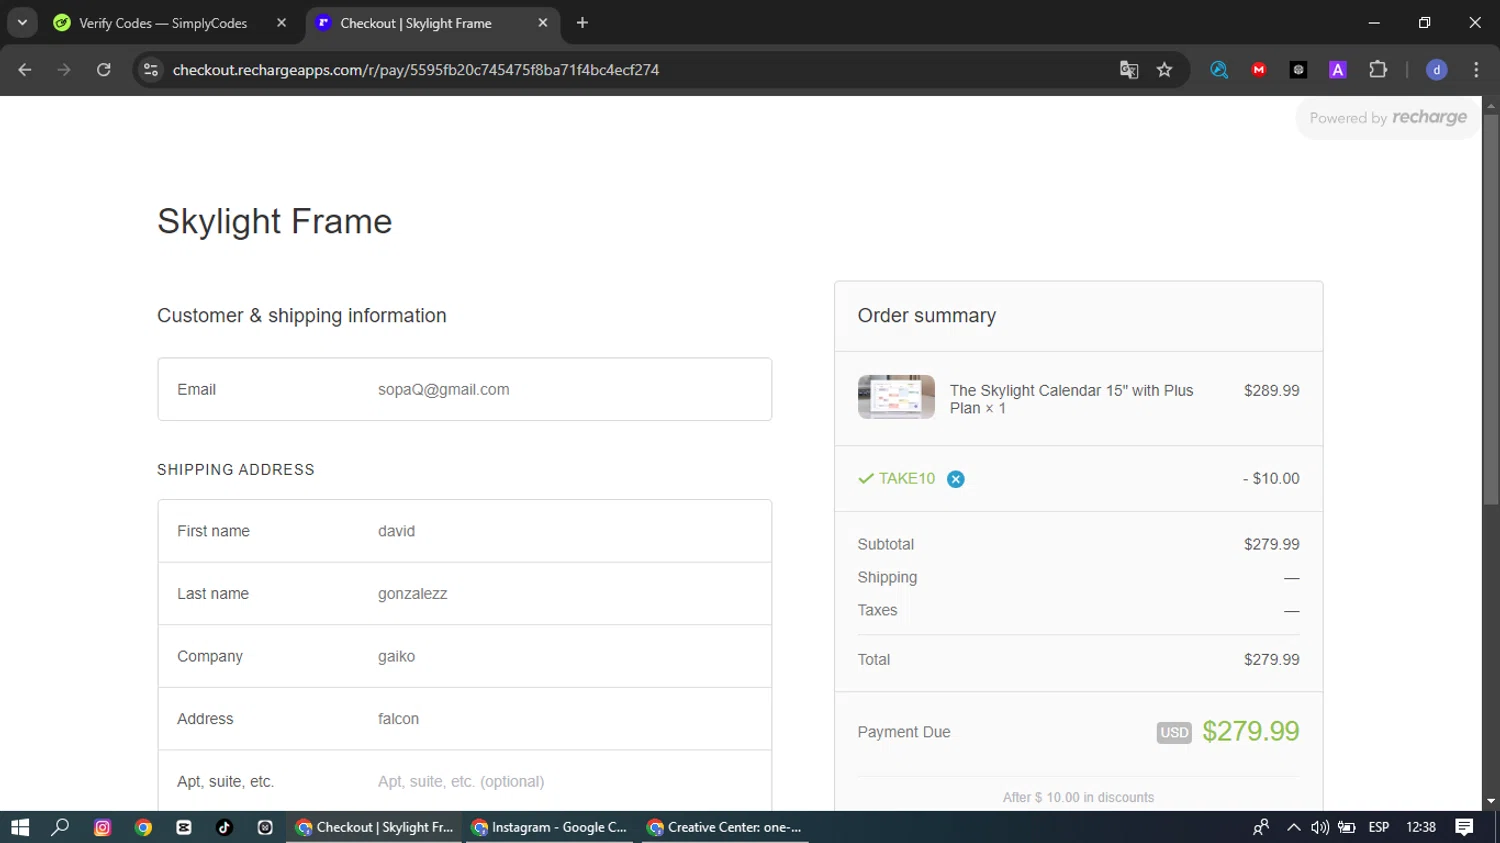Open the volume control
The height and width of the screenshot is (843, 1500).
tap(1320, 827)
